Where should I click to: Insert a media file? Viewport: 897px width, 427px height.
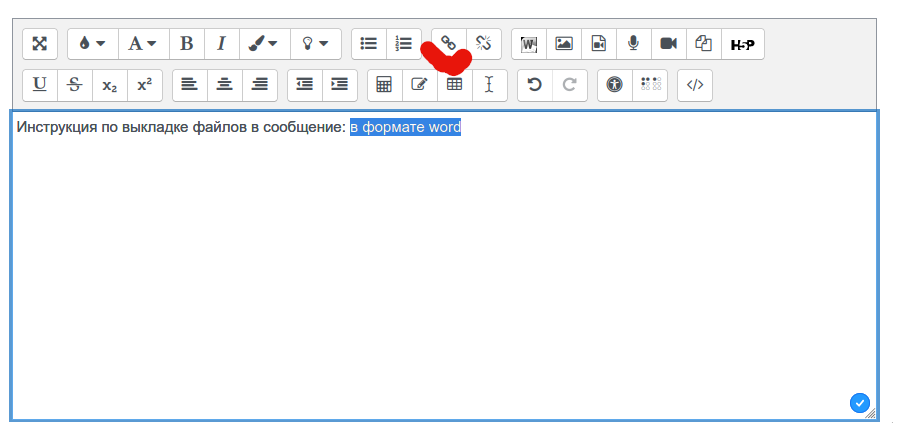click(599, 44)
